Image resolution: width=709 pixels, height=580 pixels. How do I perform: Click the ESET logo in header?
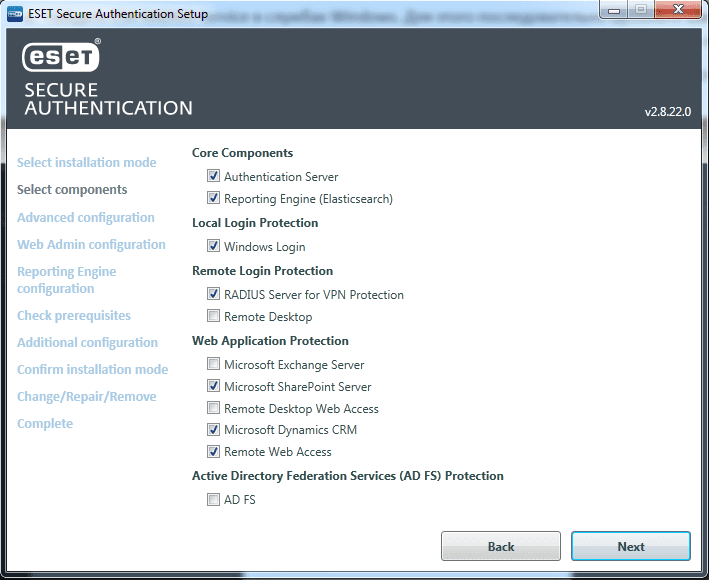tap(61, 56)
